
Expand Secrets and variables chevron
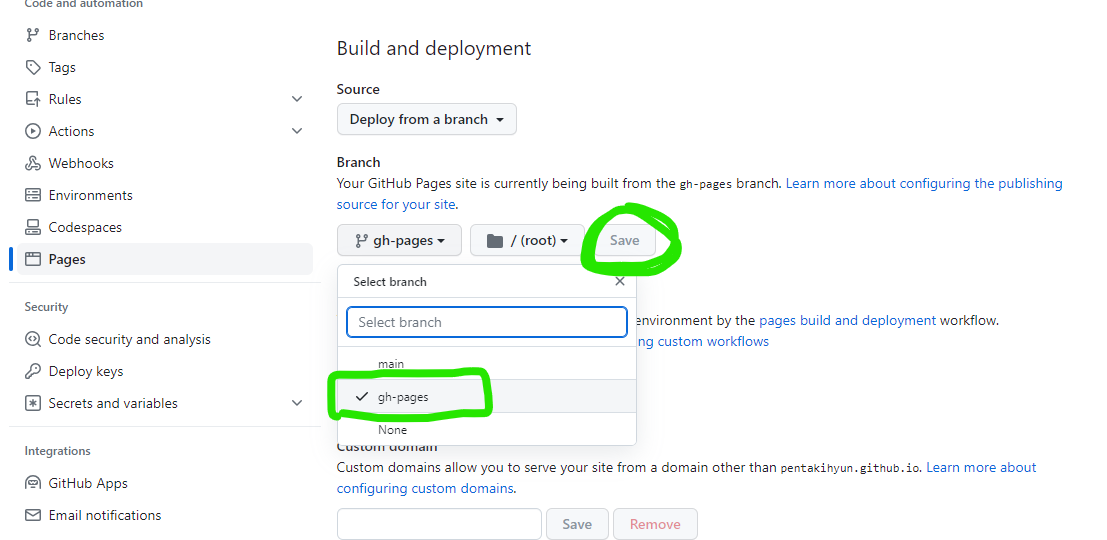click(x=297, y=404)
